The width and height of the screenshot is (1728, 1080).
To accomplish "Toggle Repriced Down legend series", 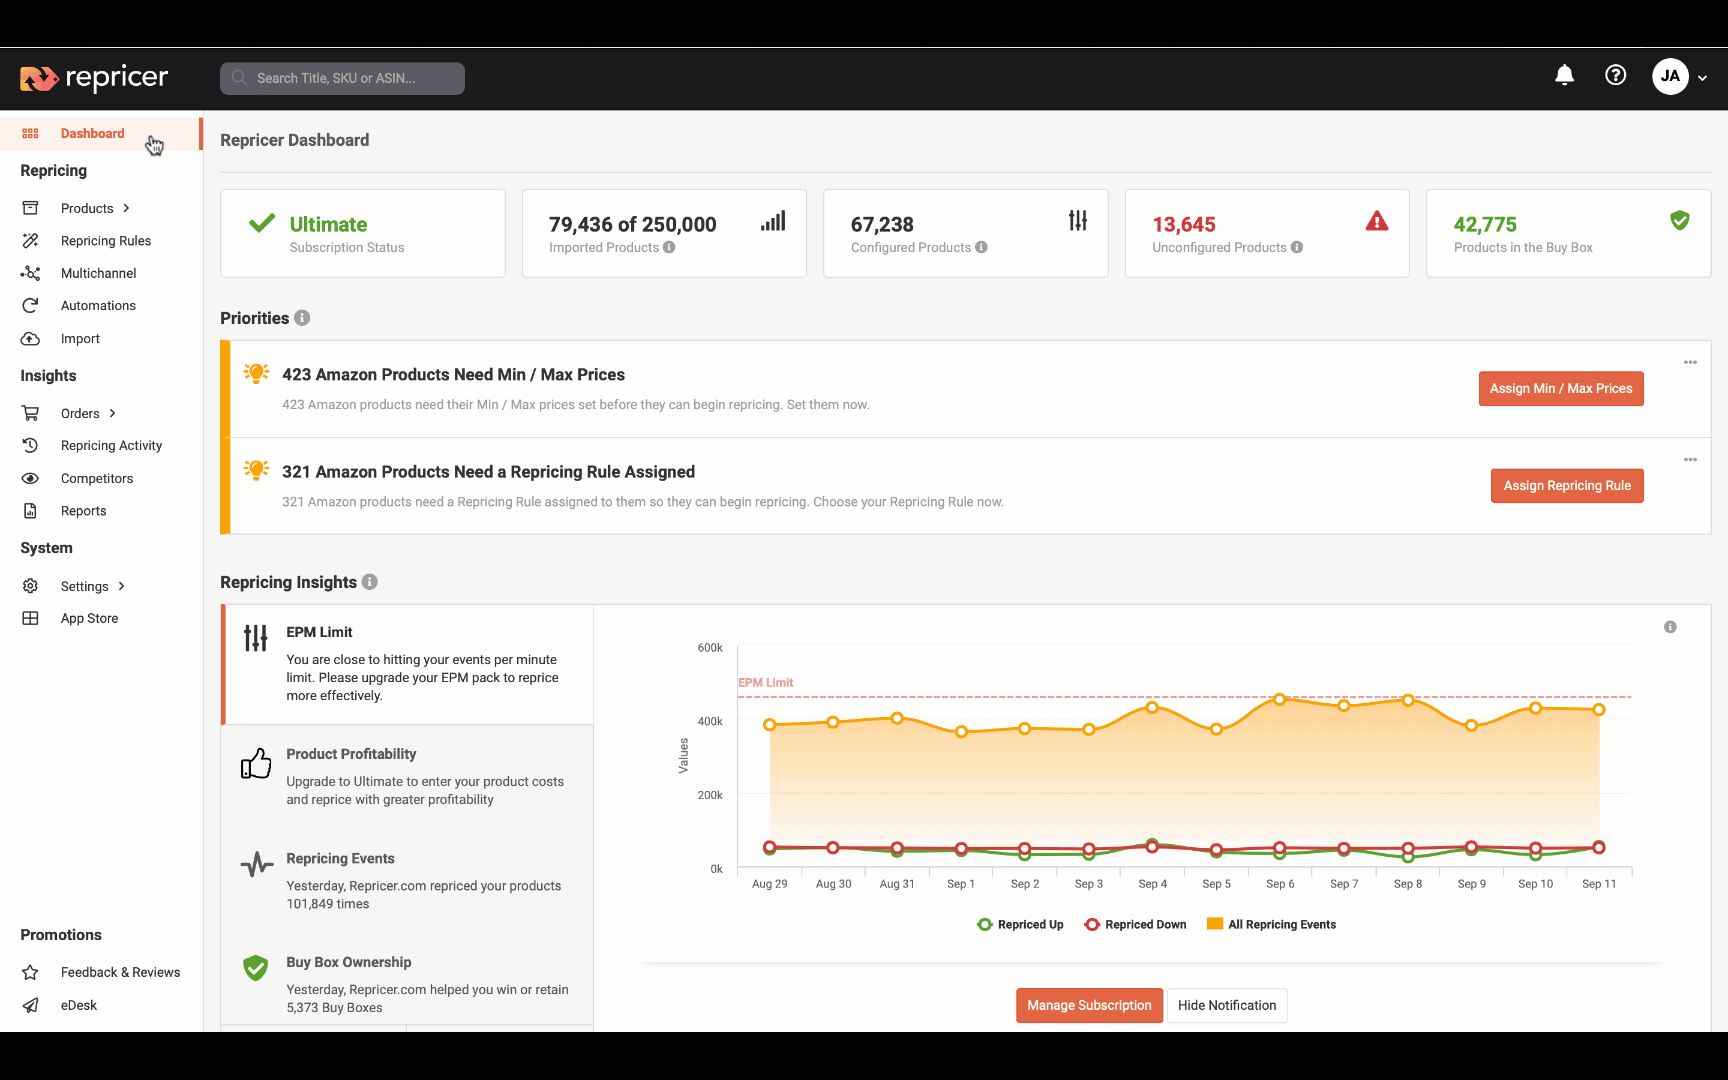I will [1135, 925].
